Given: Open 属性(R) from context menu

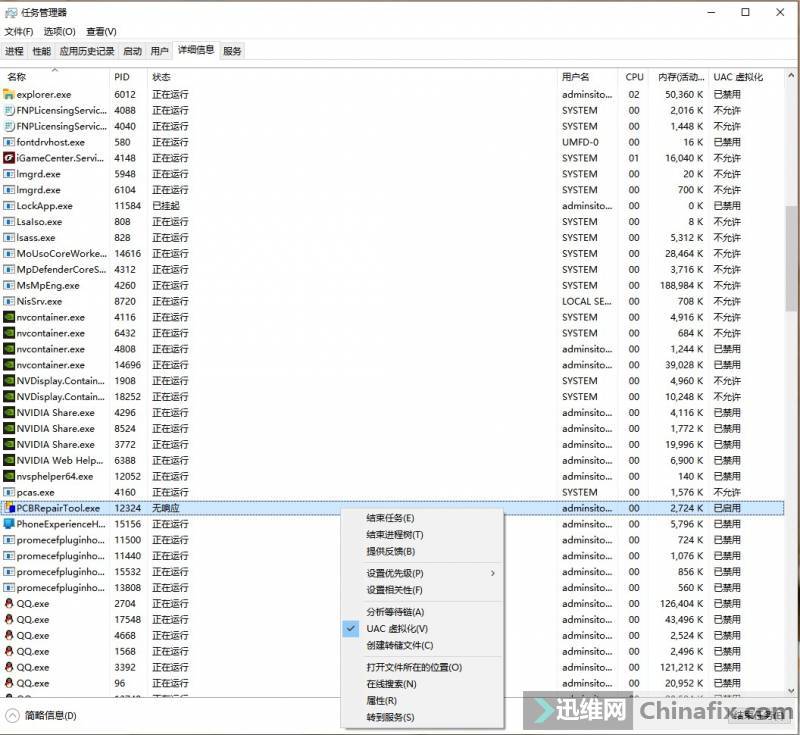Looking at the screenshot, I should [x=422, y=701].
